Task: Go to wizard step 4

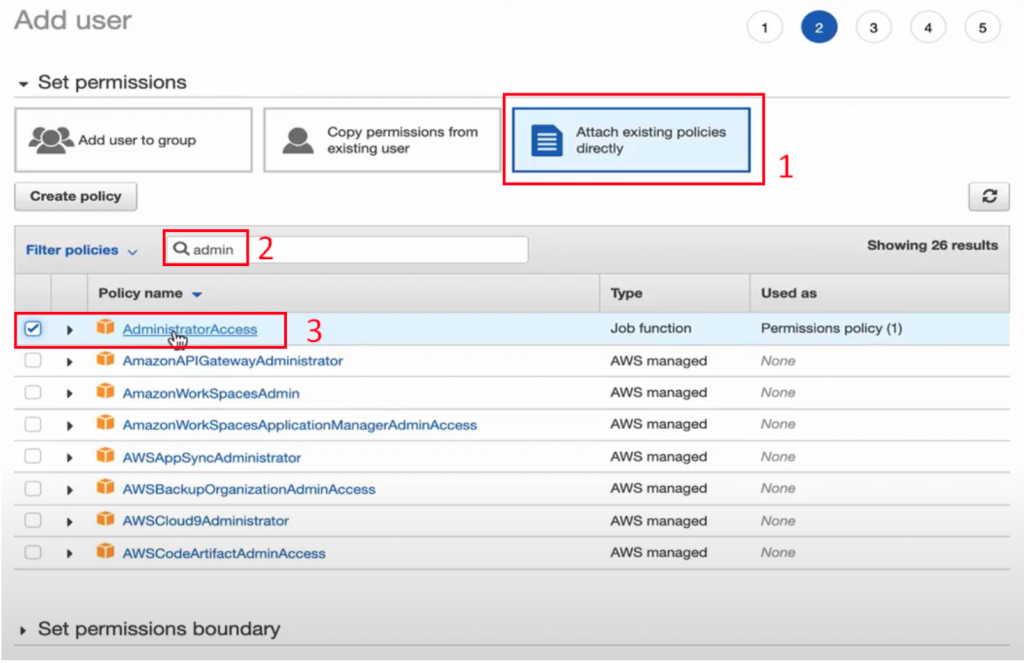Action: pyautogui.click(x=927, y=27)
